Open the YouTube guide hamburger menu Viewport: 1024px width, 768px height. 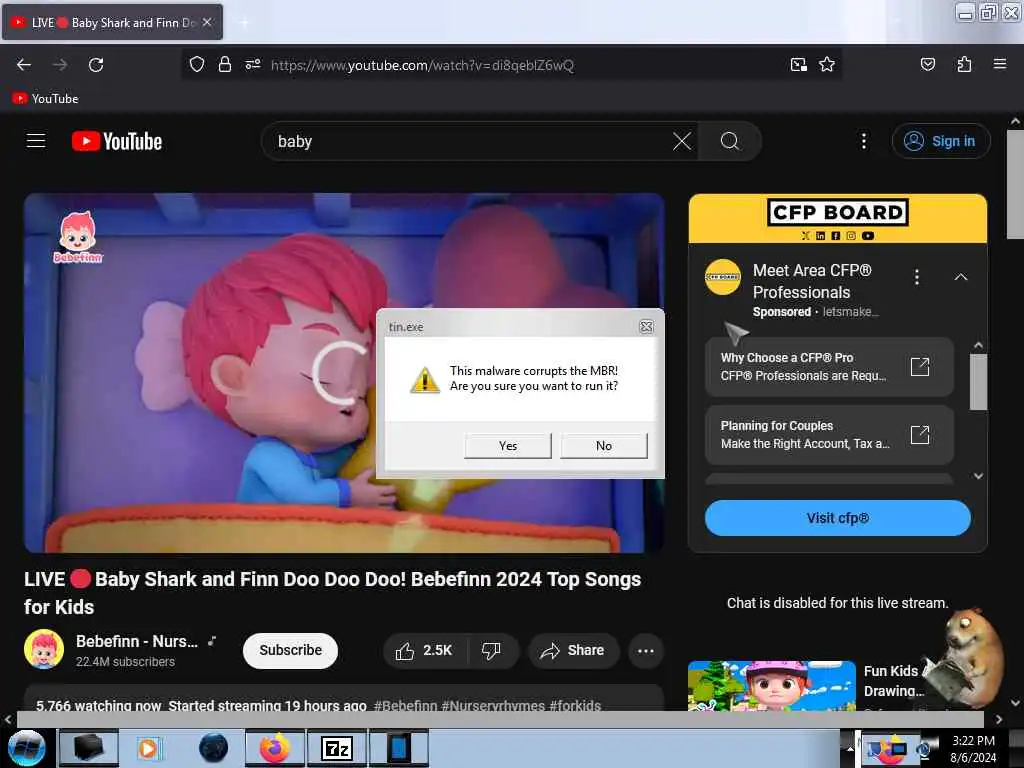point(36,141)
